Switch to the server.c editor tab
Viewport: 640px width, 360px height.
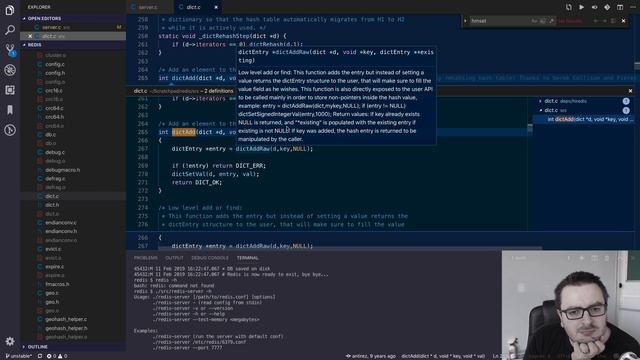pos(150,7)
